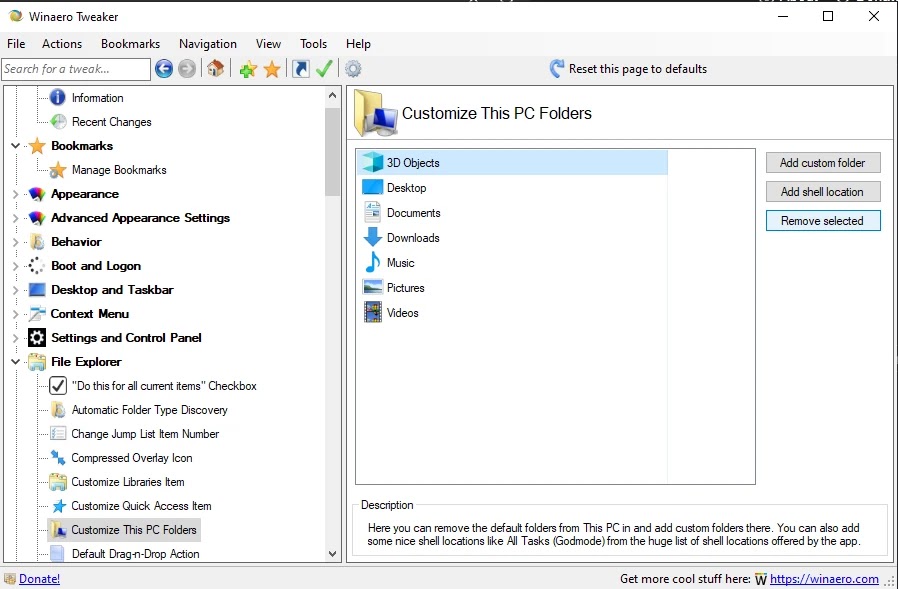898x589 pixels.
Task: Click the Customize Libraries folder icon
Action: coord(58,482)
